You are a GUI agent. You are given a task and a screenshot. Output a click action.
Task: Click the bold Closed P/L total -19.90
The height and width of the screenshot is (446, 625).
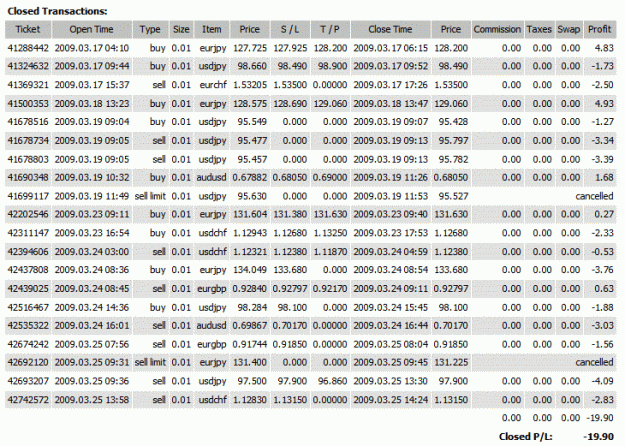599,437
